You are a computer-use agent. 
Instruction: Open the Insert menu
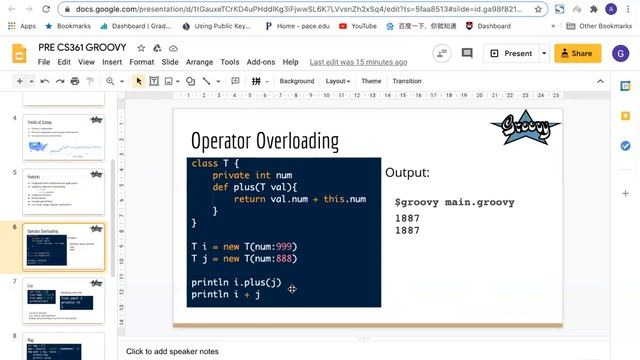coord(112,62)
